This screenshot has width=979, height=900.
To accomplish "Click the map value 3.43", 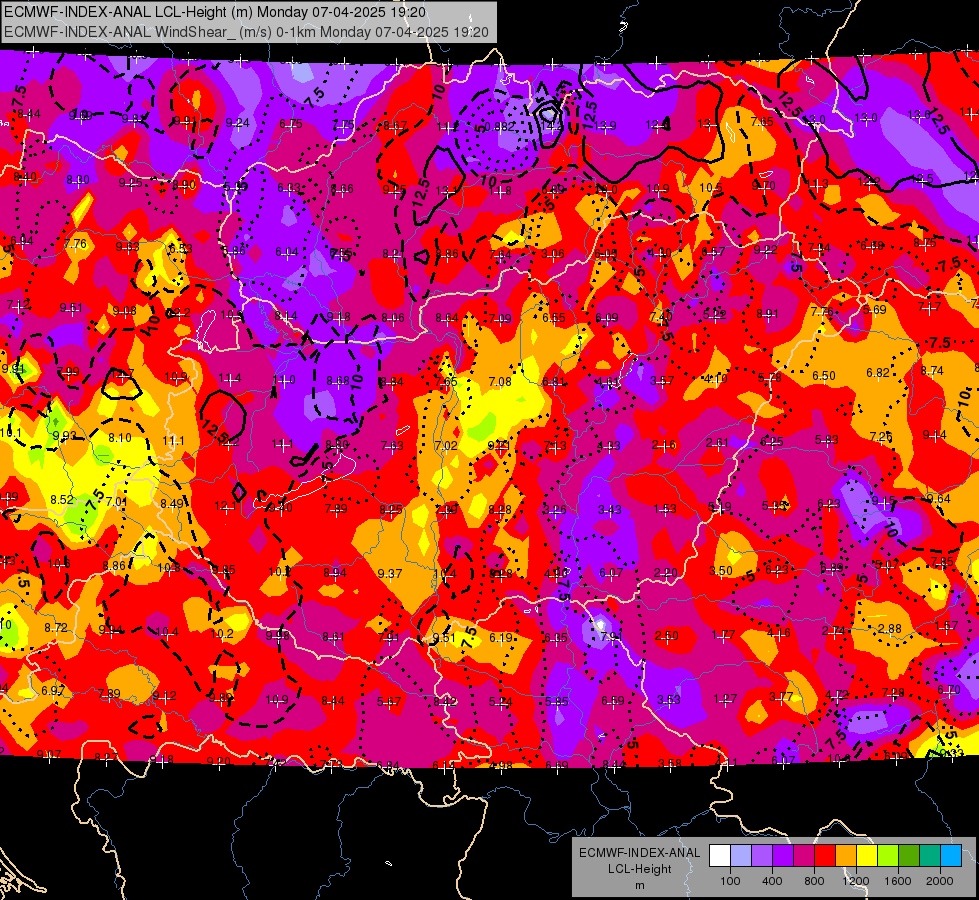I will 609,510.
